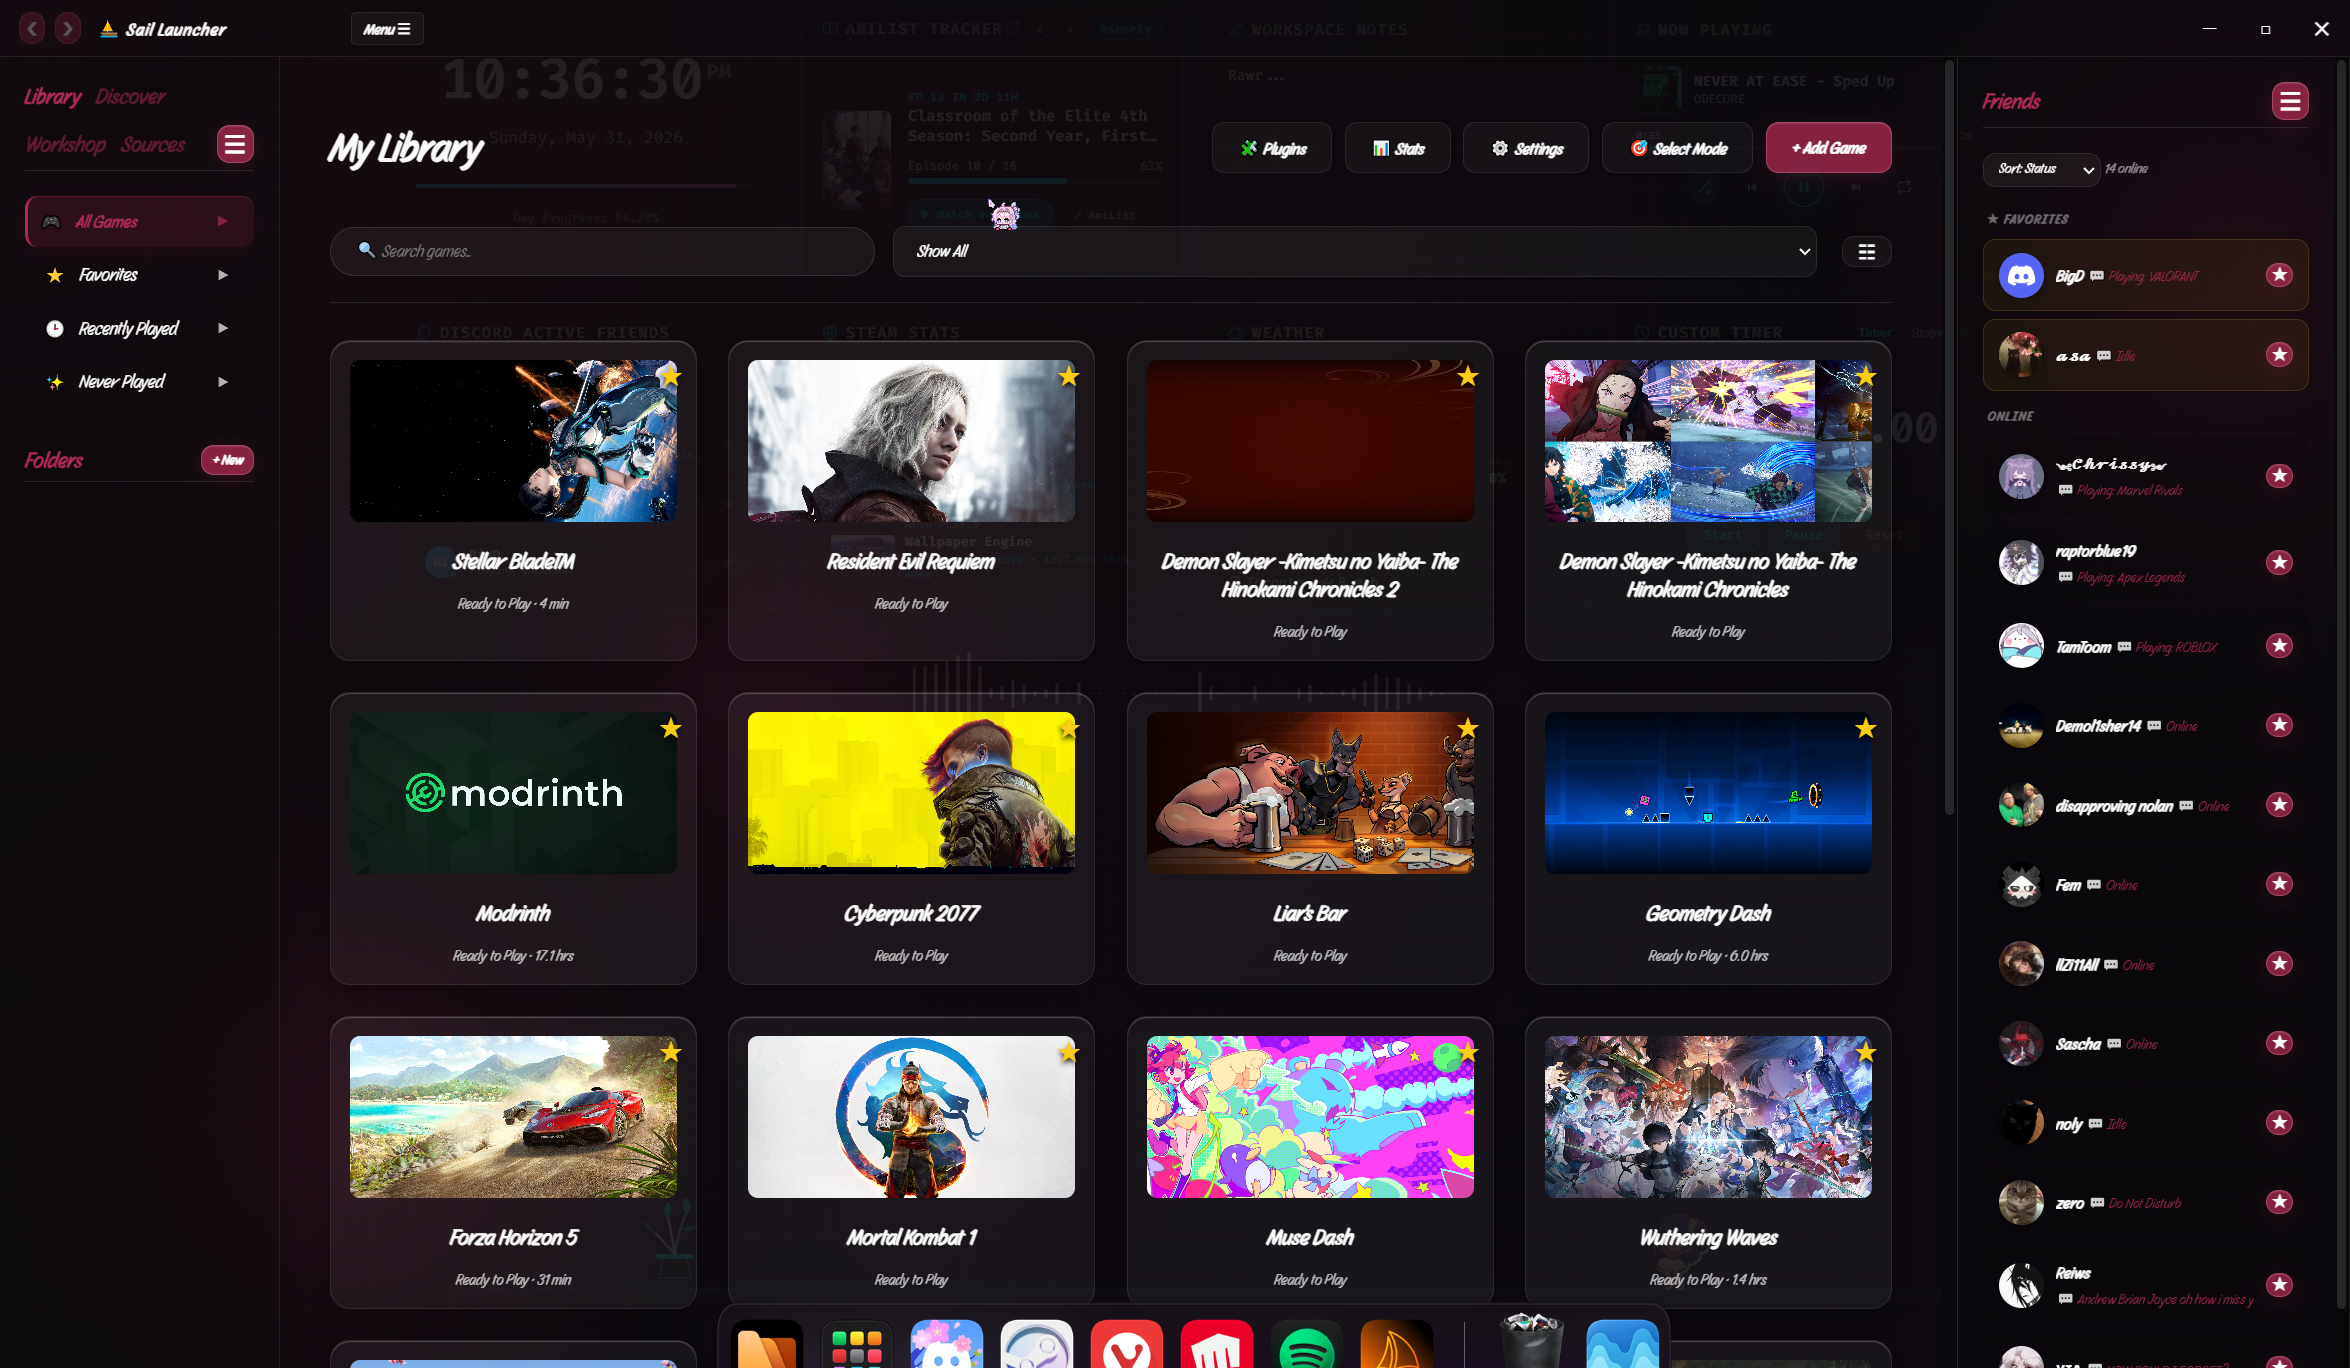Add a game with +Add Game

[x=1829, y=148]
